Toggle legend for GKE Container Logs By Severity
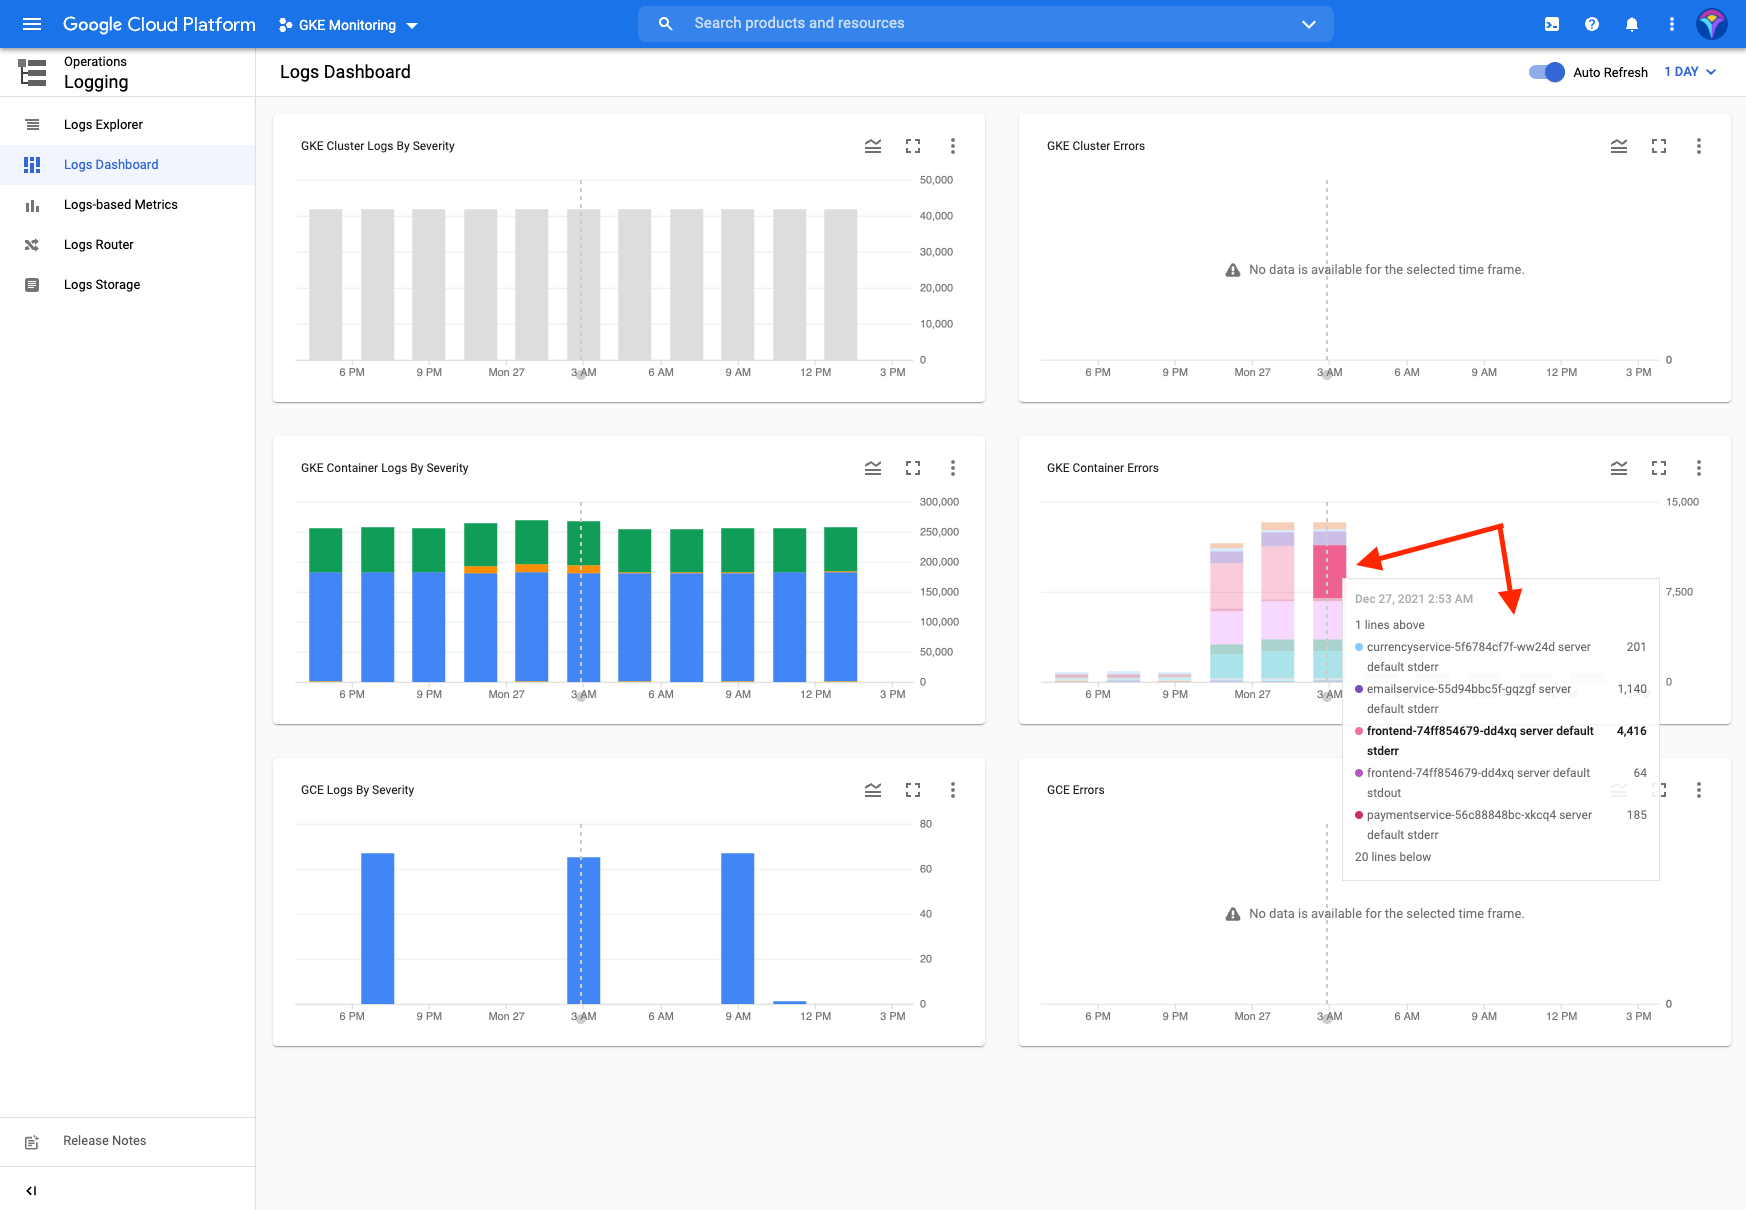1746x1210 pixels. click(873, 468)
